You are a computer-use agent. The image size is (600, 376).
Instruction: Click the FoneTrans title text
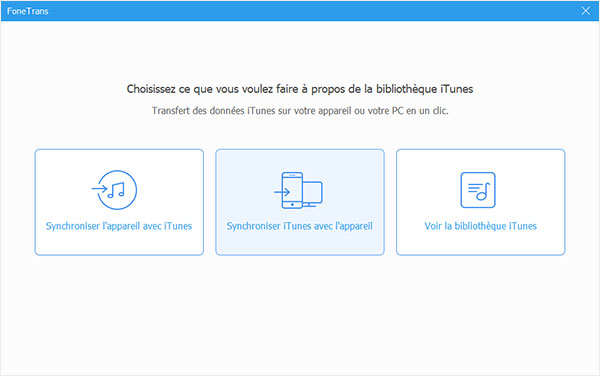click(x=28, y=11)
